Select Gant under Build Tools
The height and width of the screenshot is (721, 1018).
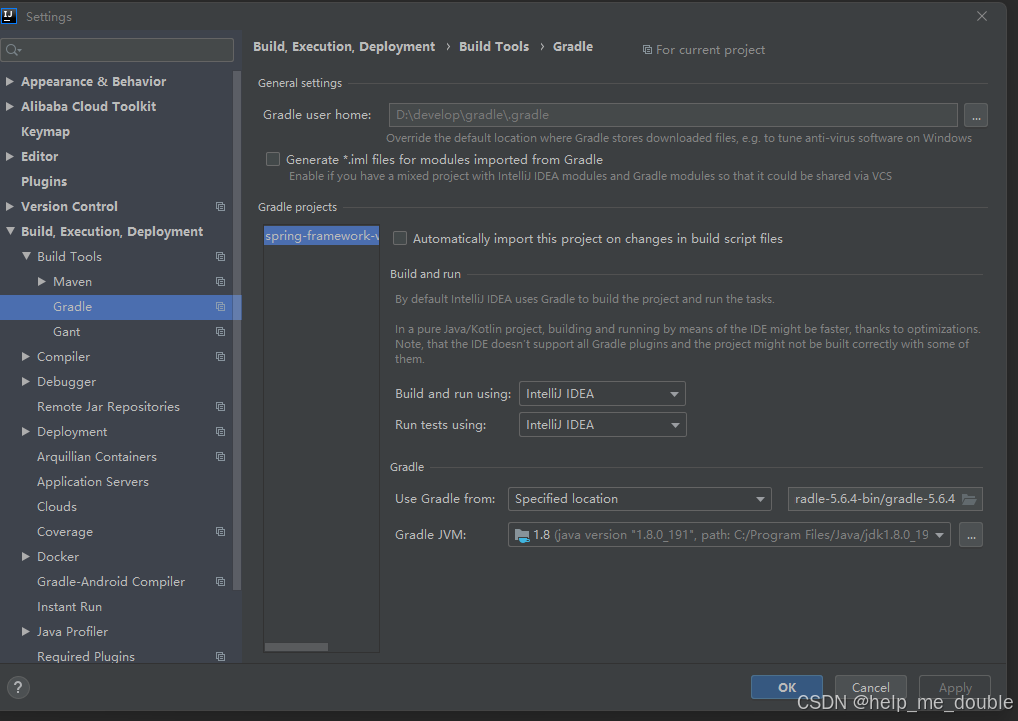tap(67, 332)
